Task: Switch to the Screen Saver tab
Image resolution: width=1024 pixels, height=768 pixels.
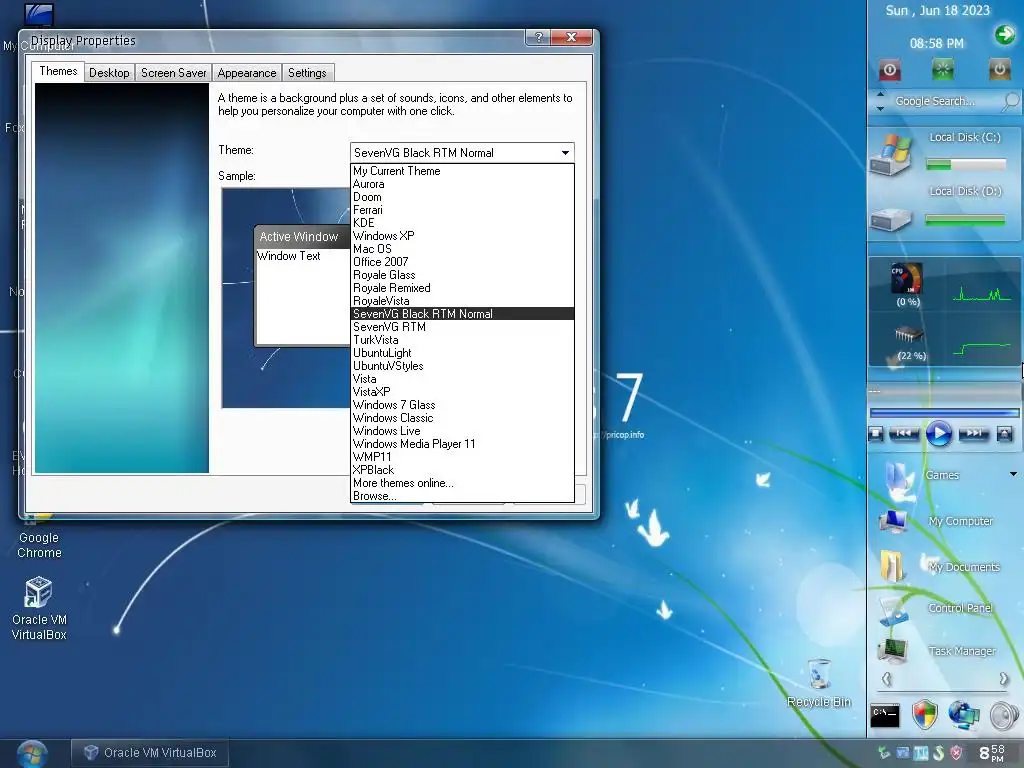Action: [x=173, y=72]
